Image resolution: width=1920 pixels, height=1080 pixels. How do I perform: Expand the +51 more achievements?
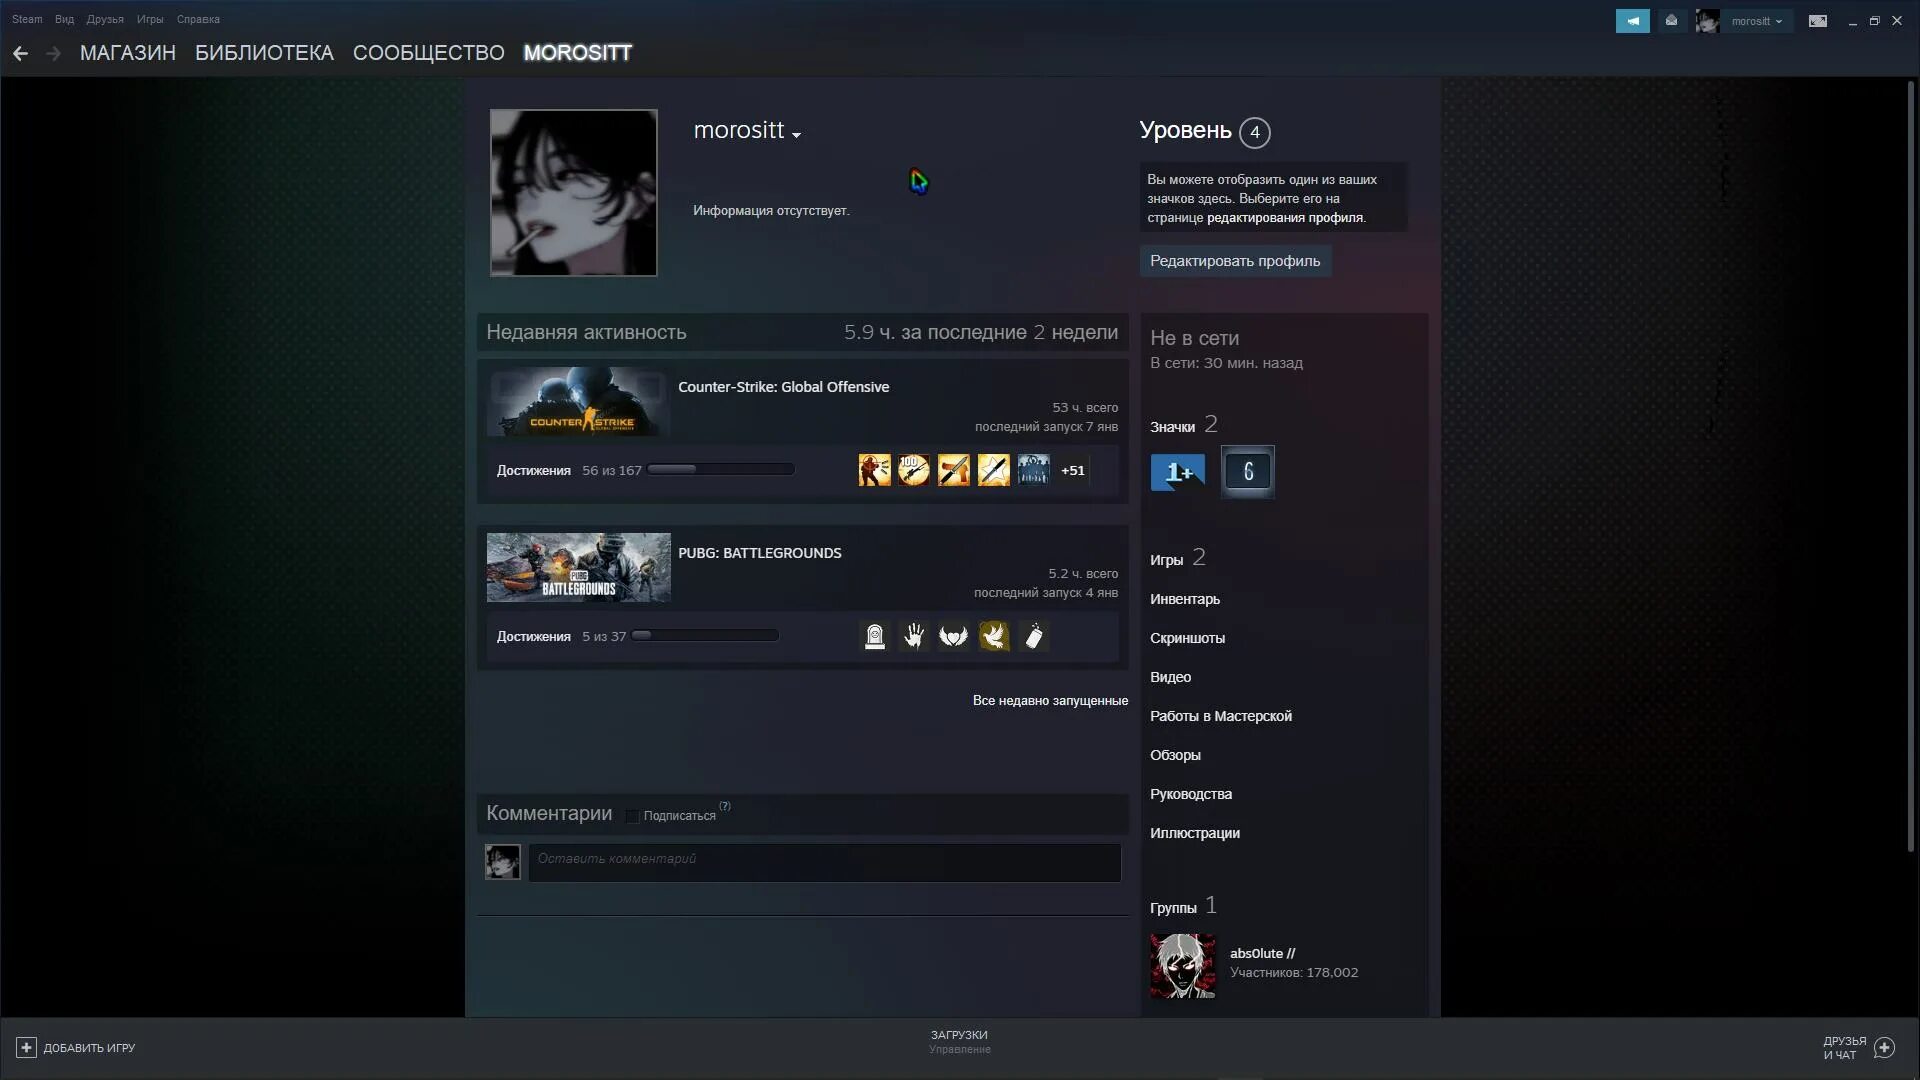point(1073,470)
